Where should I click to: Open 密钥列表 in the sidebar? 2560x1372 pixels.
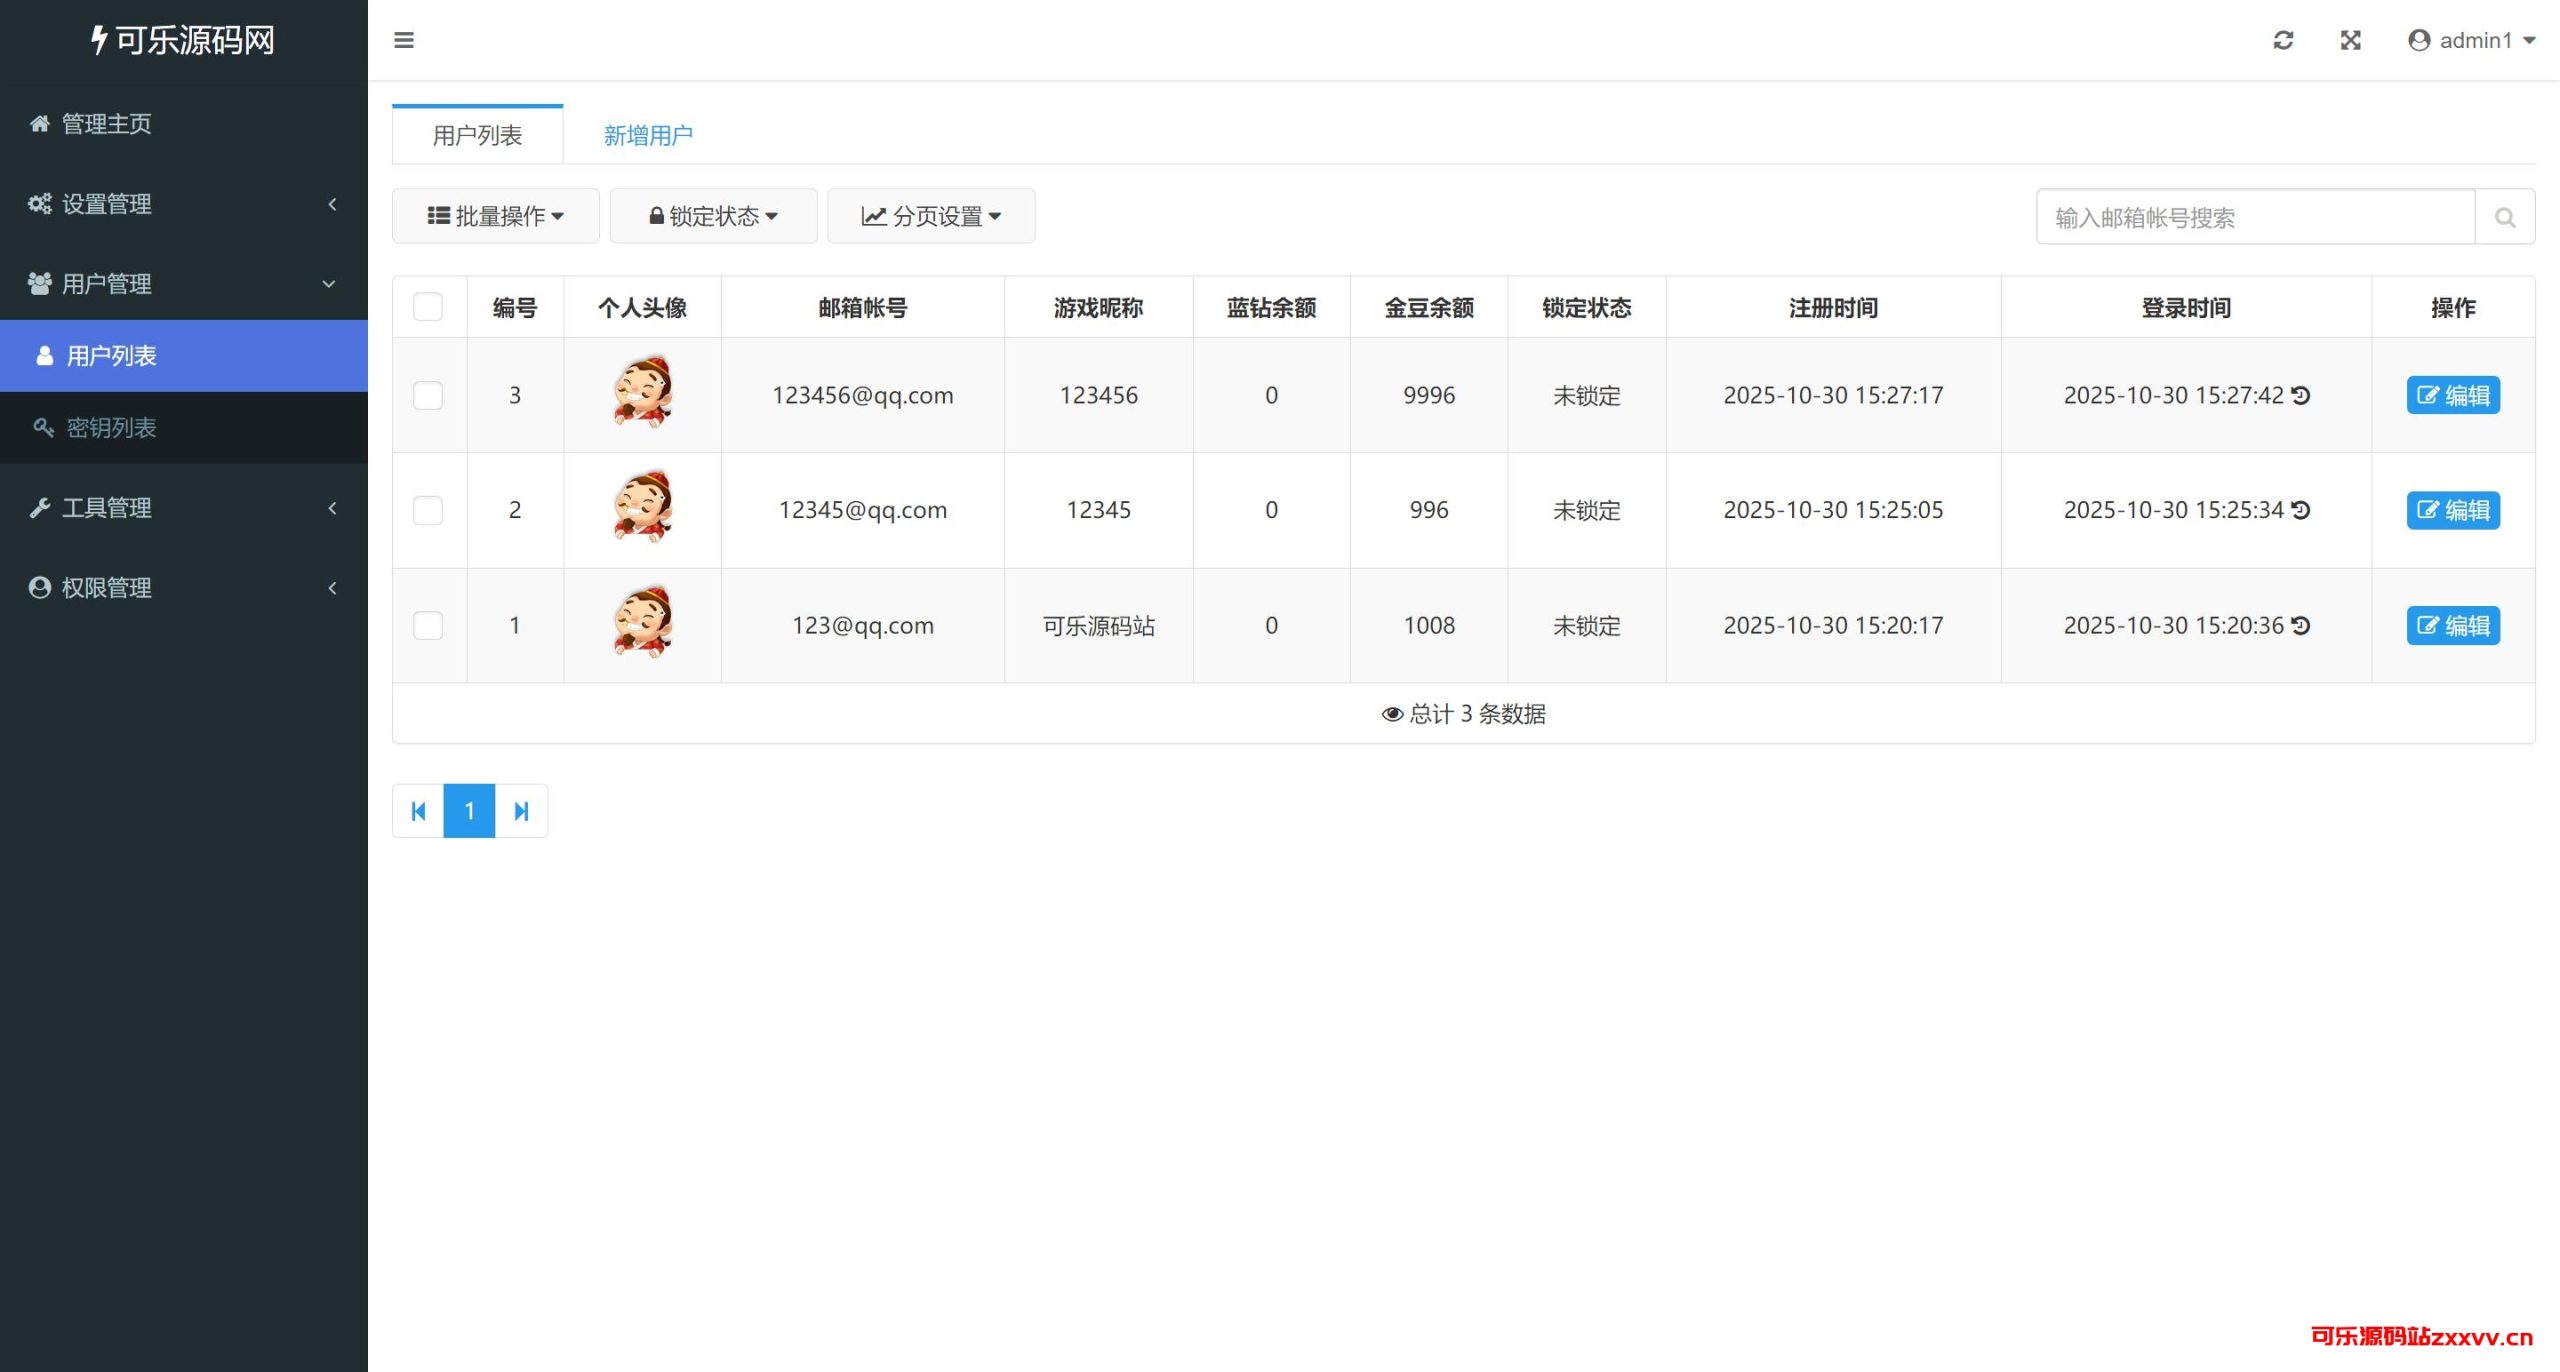(x=111, y=428)
